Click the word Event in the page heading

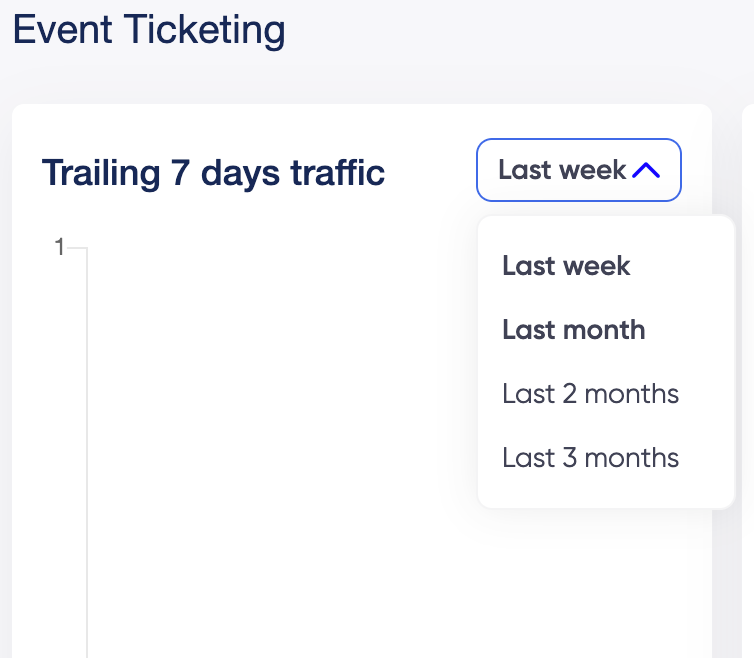pyautogui.click(x=62, y=30)
